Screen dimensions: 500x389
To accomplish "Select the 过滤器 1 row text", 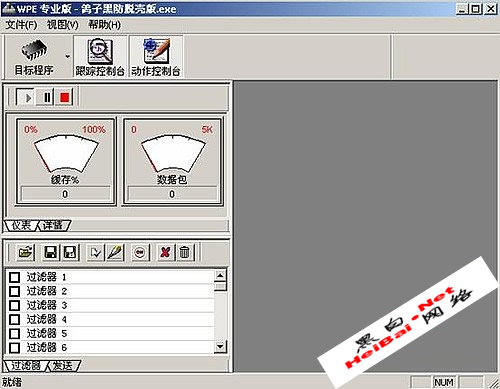I will coord(46,277).
